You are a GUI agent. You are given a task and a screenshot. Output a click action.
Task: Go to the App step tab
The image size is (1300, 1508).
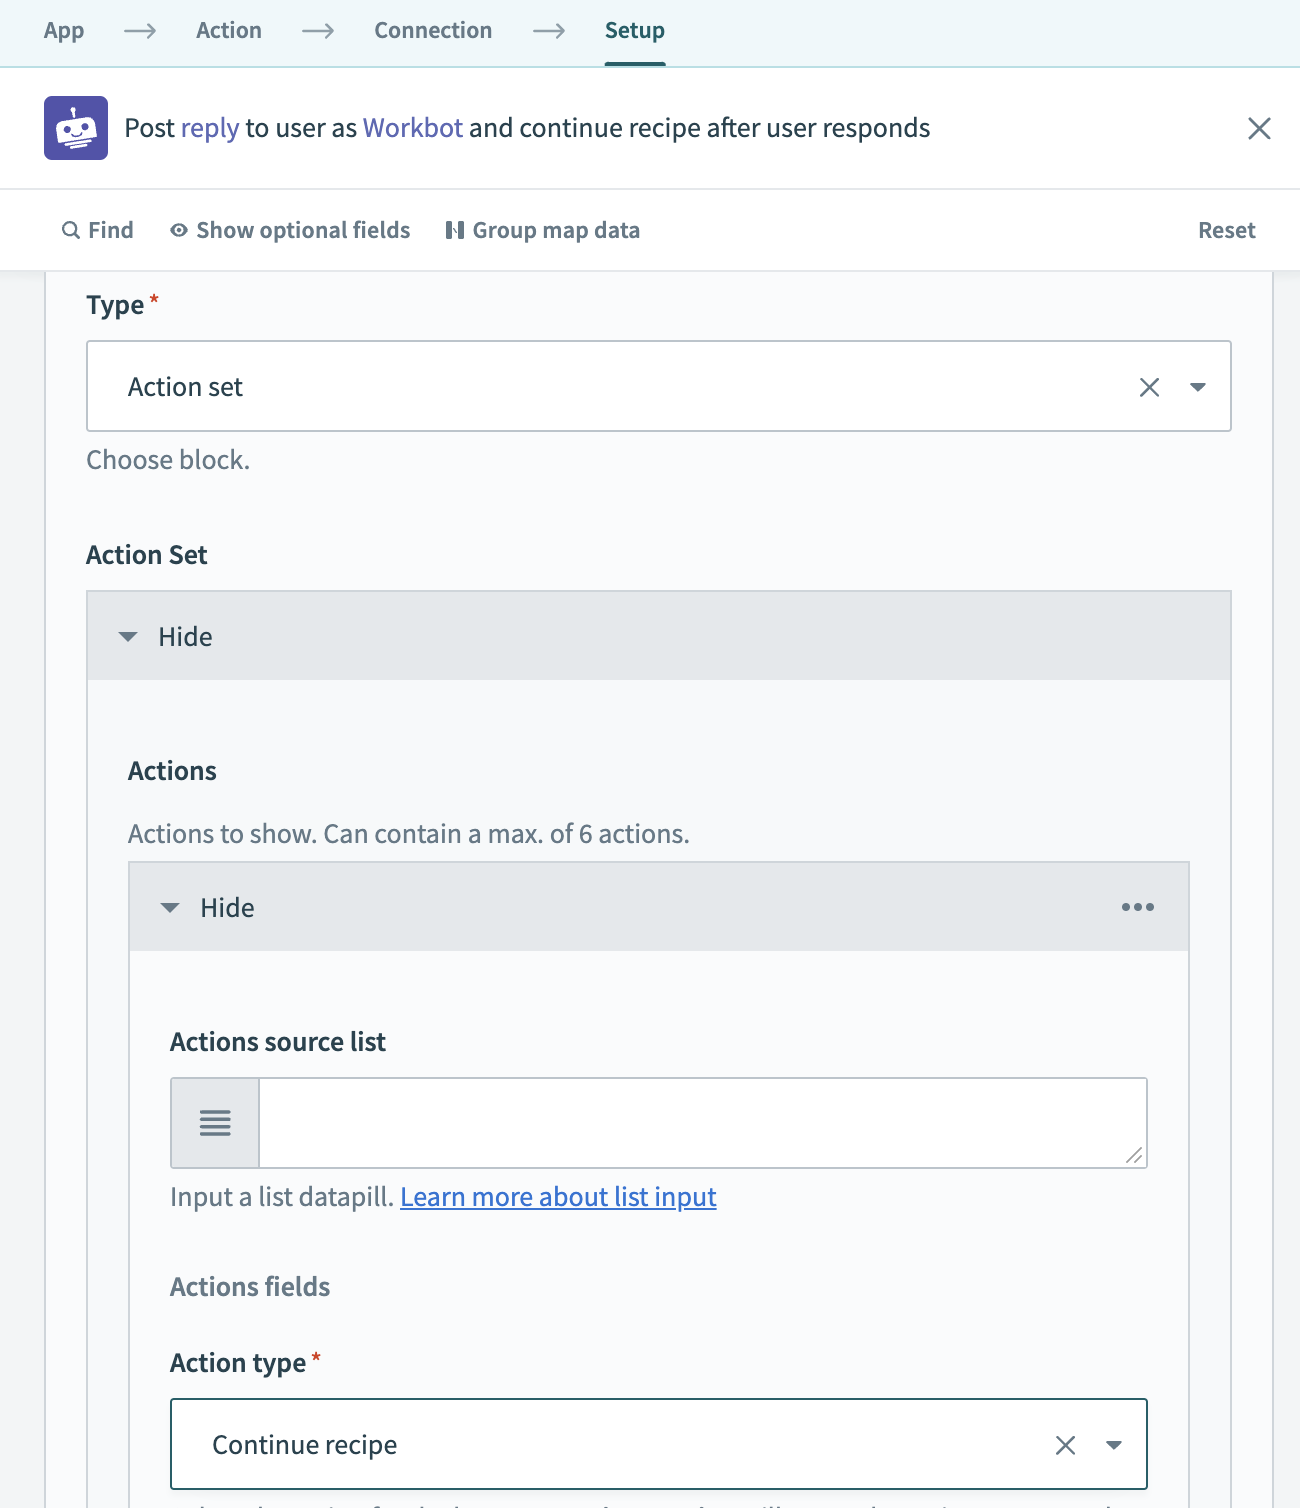pyautogui.click(x=64, y=31)
